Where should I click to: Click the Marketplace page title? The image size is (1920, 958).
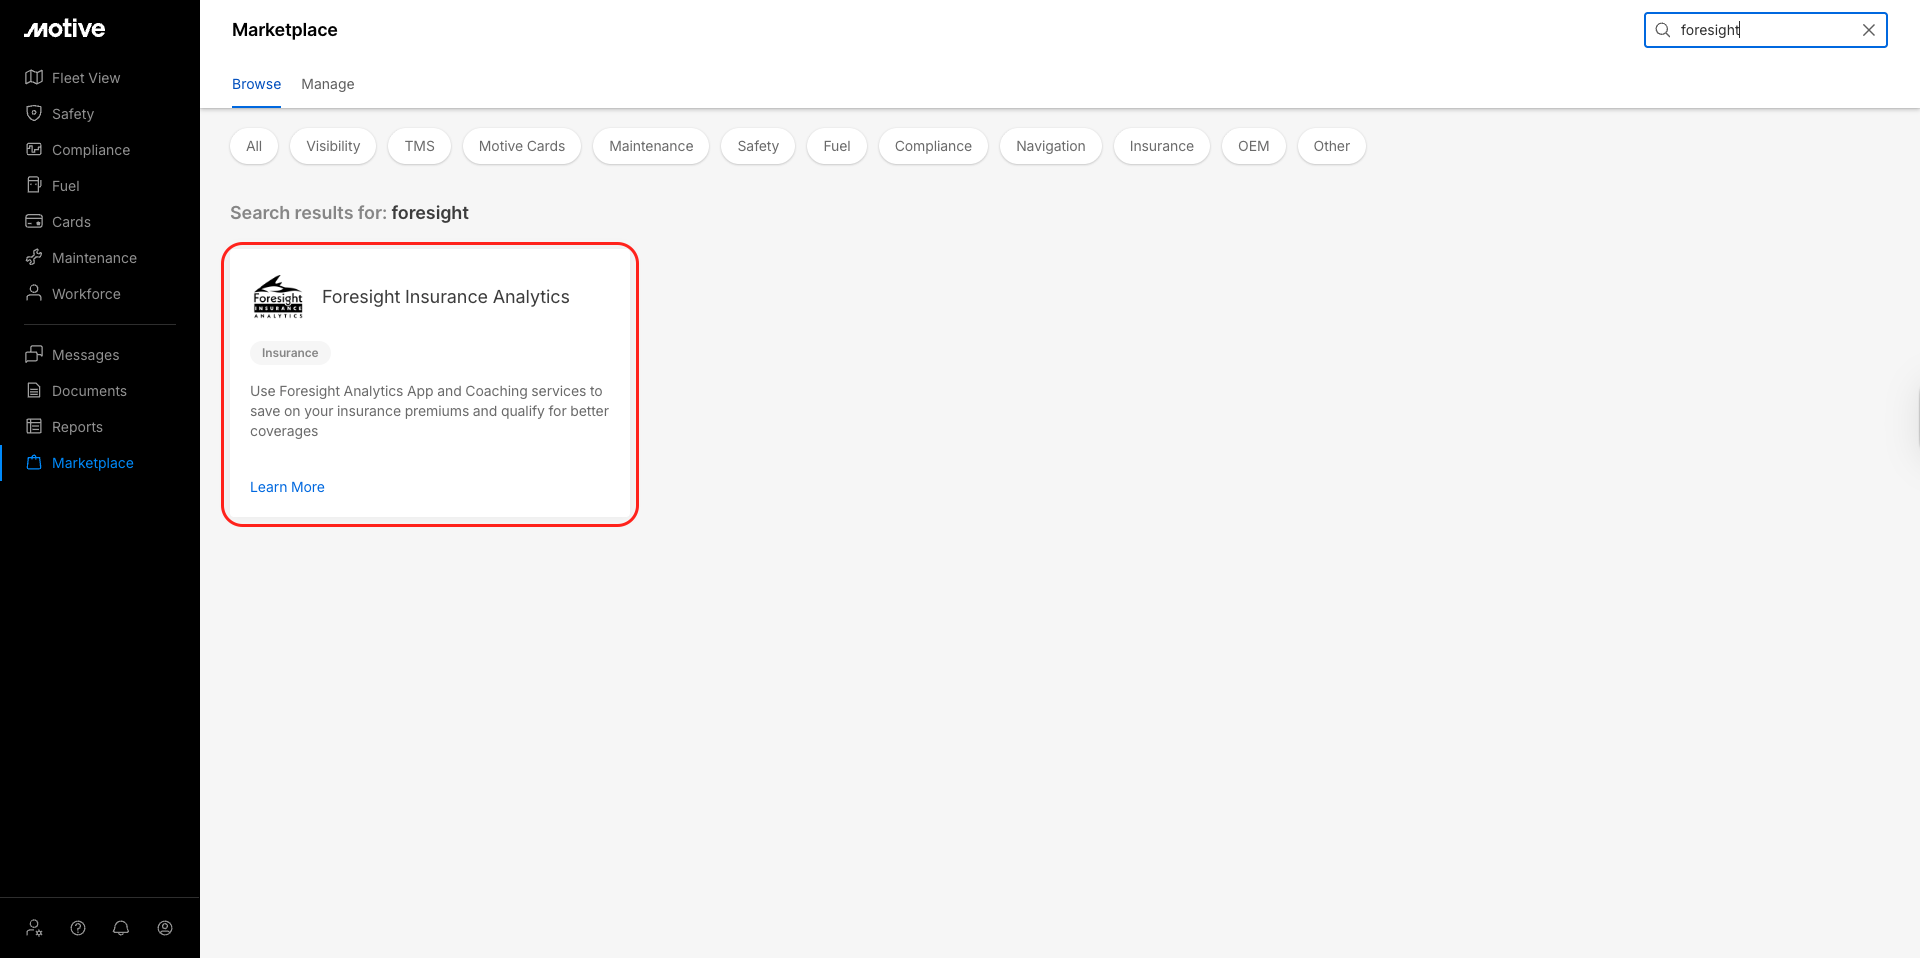pos(285,30)
